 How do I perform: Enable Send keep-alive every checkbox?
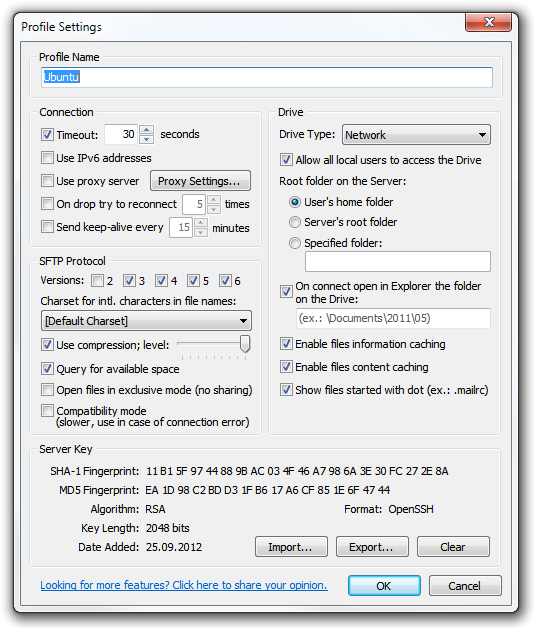tap(47, 227)
